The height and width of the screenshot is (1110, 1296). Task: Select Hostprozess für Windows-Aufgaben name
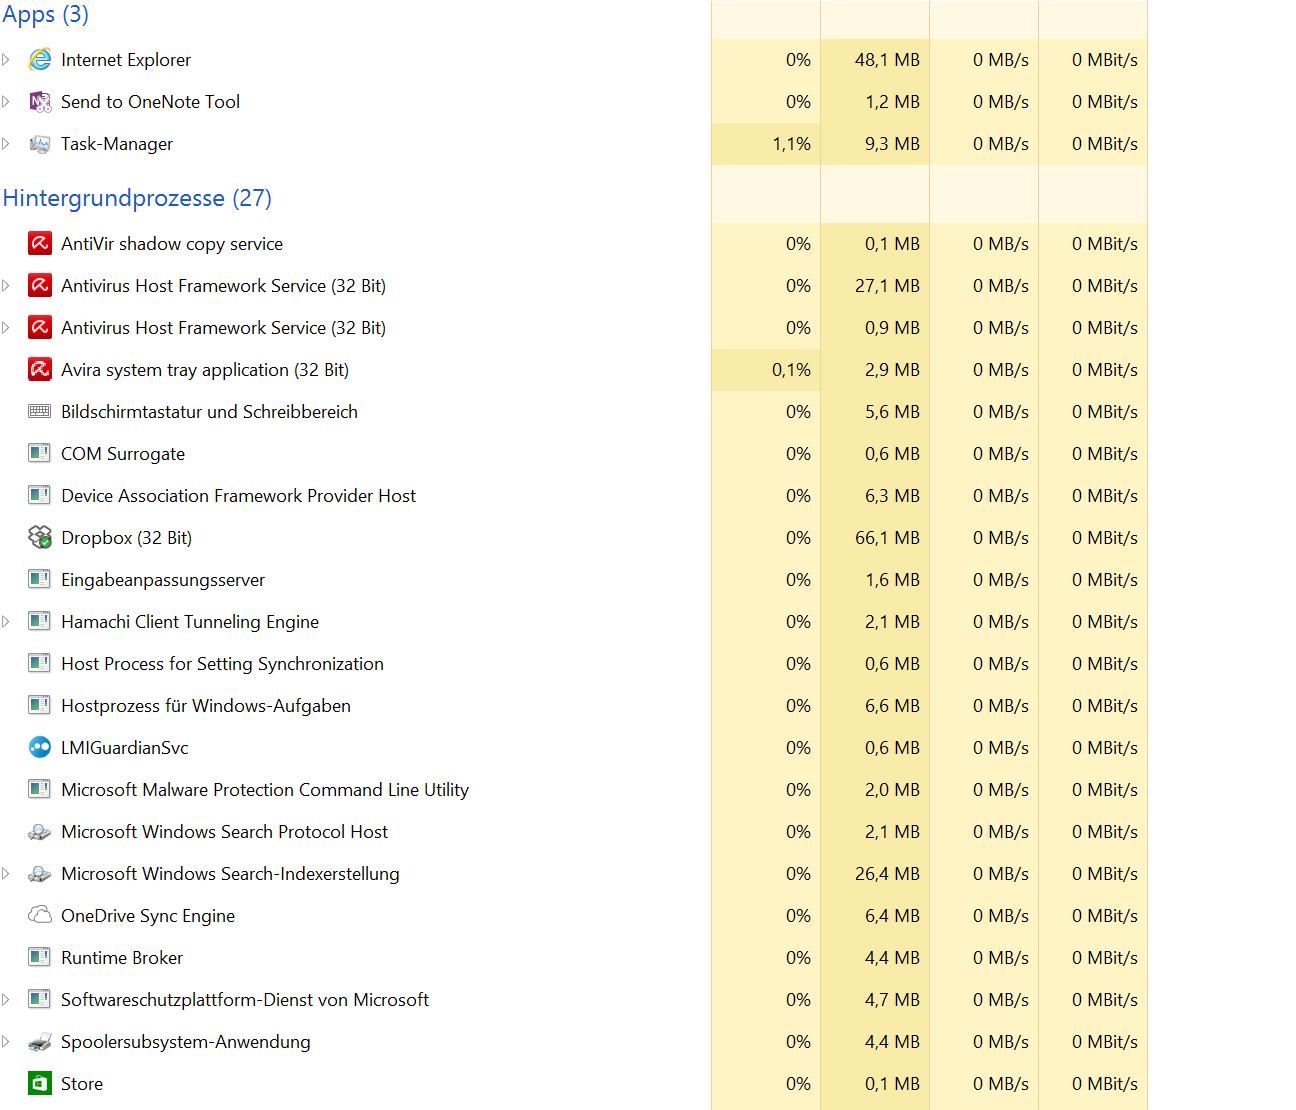coord(206,706)
